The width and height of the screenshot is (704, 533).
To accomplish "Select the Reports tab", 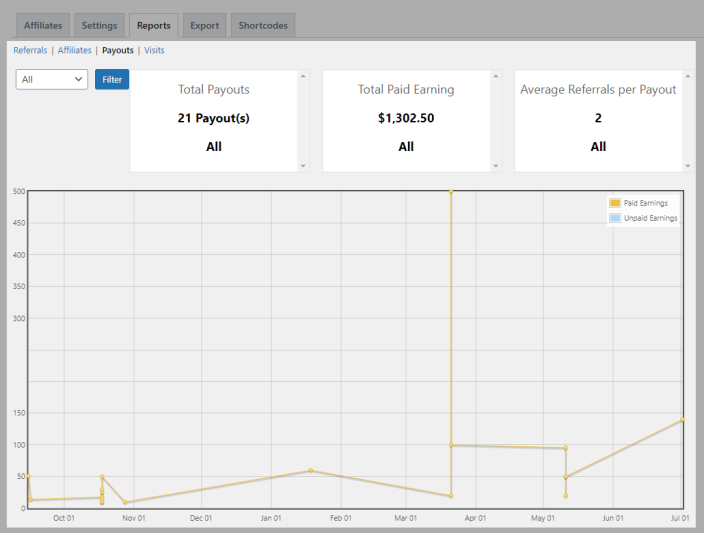I will 153,25.
